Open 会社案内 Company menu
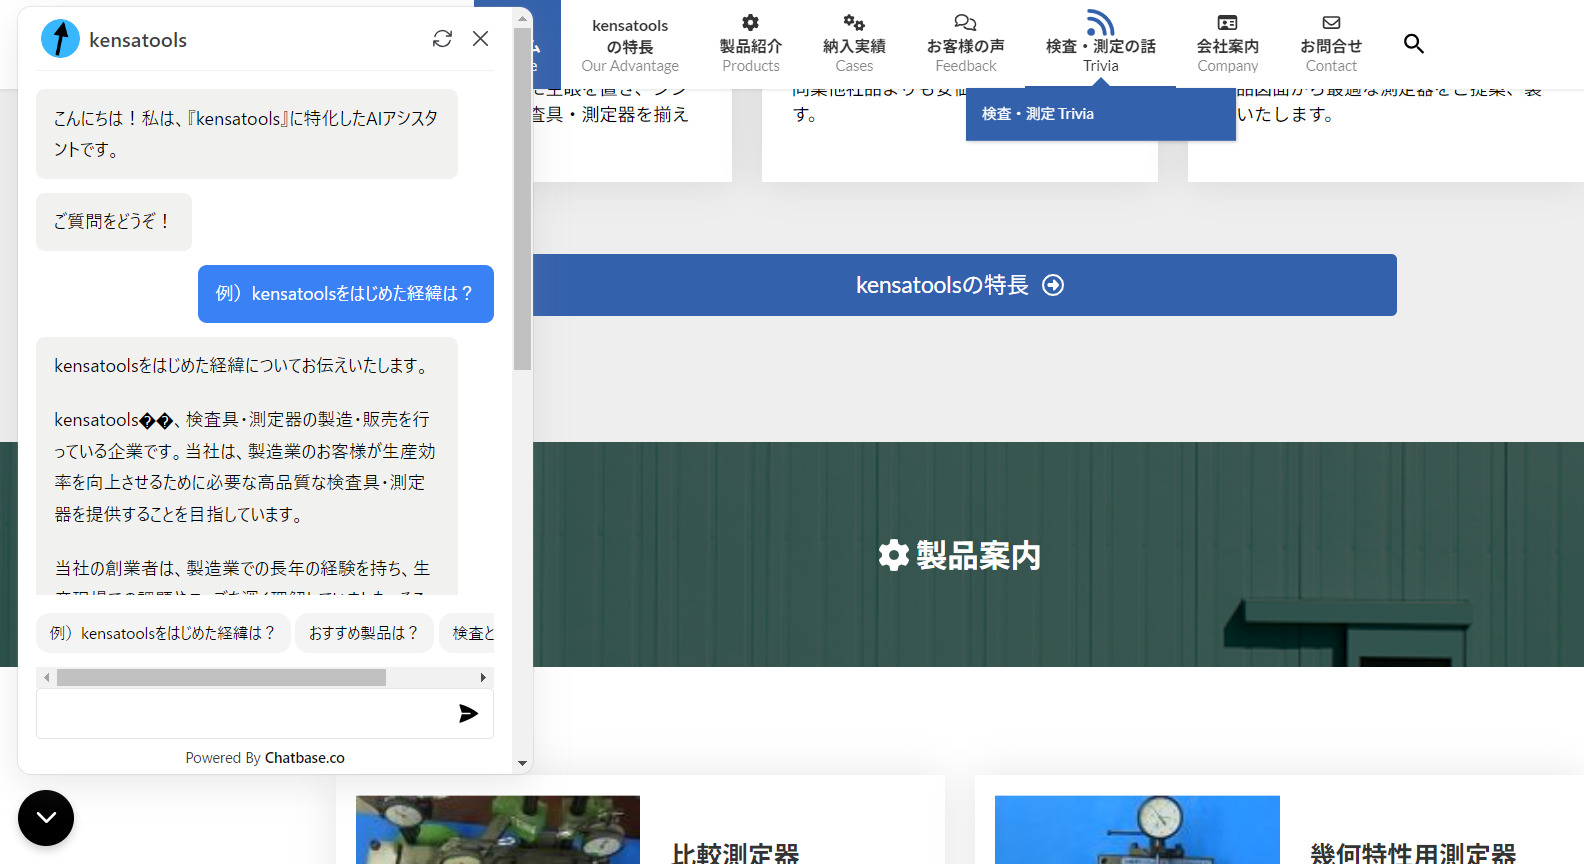The image size is (1584, 864). click(1227, 45)
